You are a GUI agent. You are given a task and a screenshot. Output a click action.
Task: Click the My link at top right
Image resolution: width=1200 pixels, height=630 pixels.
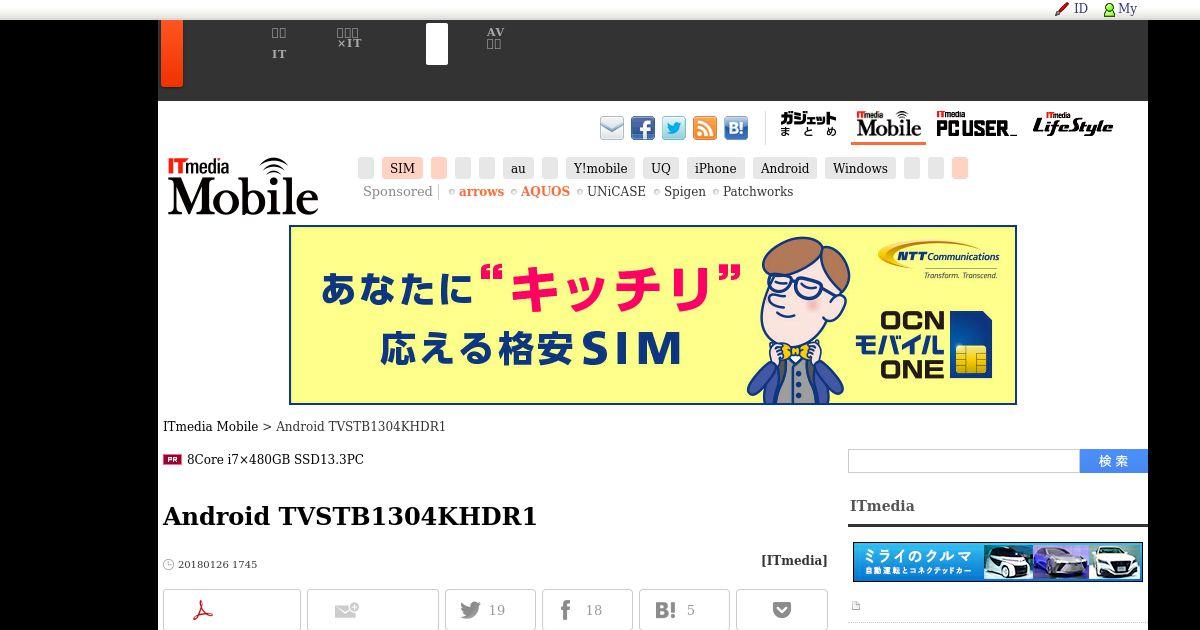(1127, 9)
